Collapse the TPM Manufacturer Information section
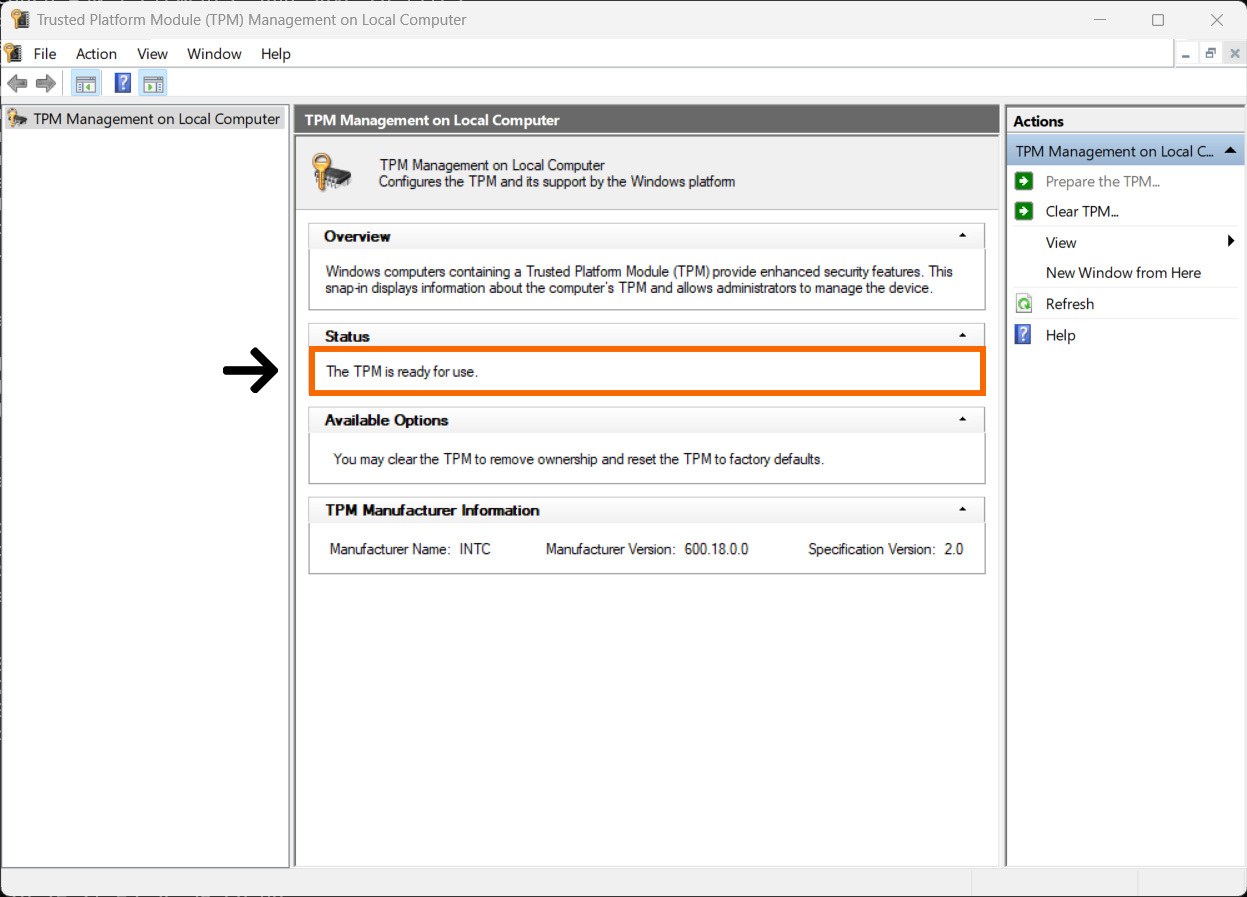Image resolution: width=1247 pixels, height=897 pixels. point(962,510)
